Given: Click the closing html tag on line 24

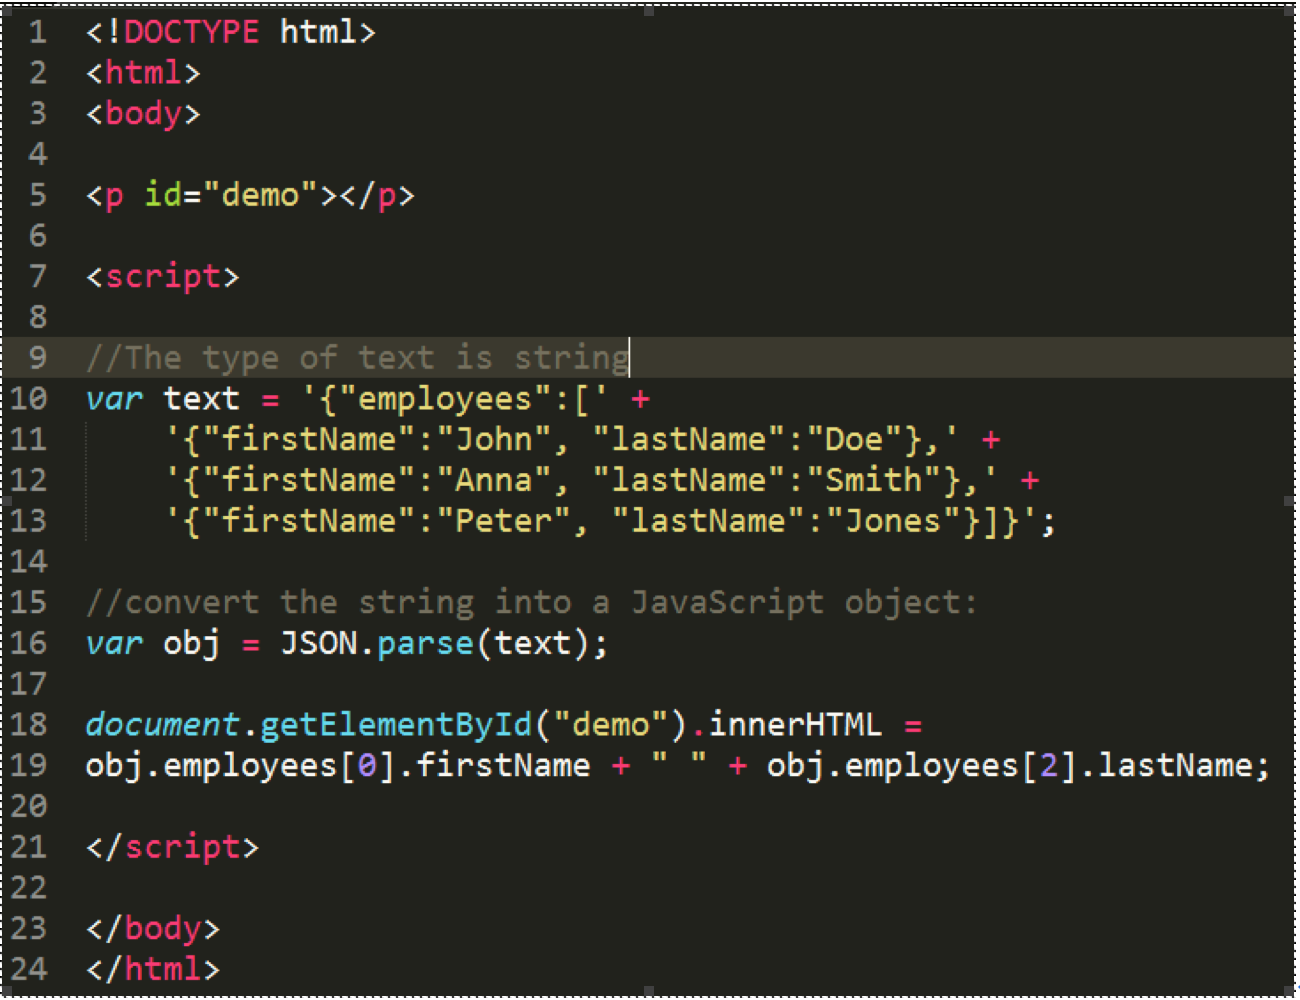Looking at the screenshot, I should click(x=152, y=969).
